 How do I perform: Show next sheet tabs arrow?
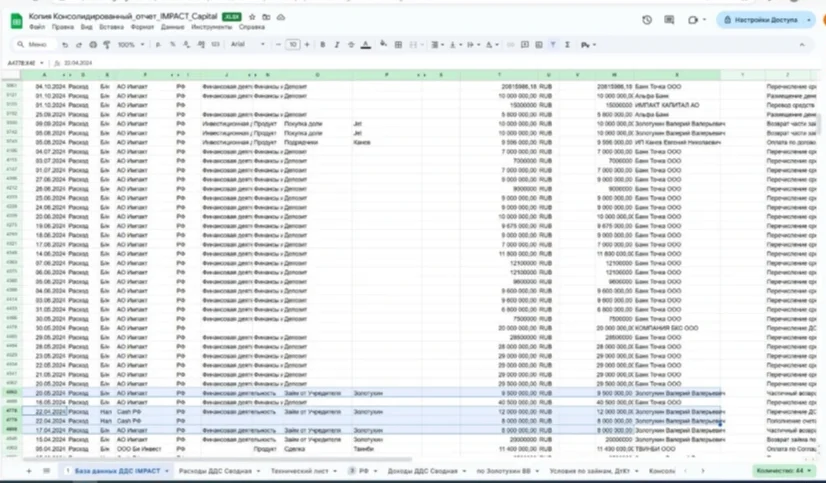click(x=703, y=471)
